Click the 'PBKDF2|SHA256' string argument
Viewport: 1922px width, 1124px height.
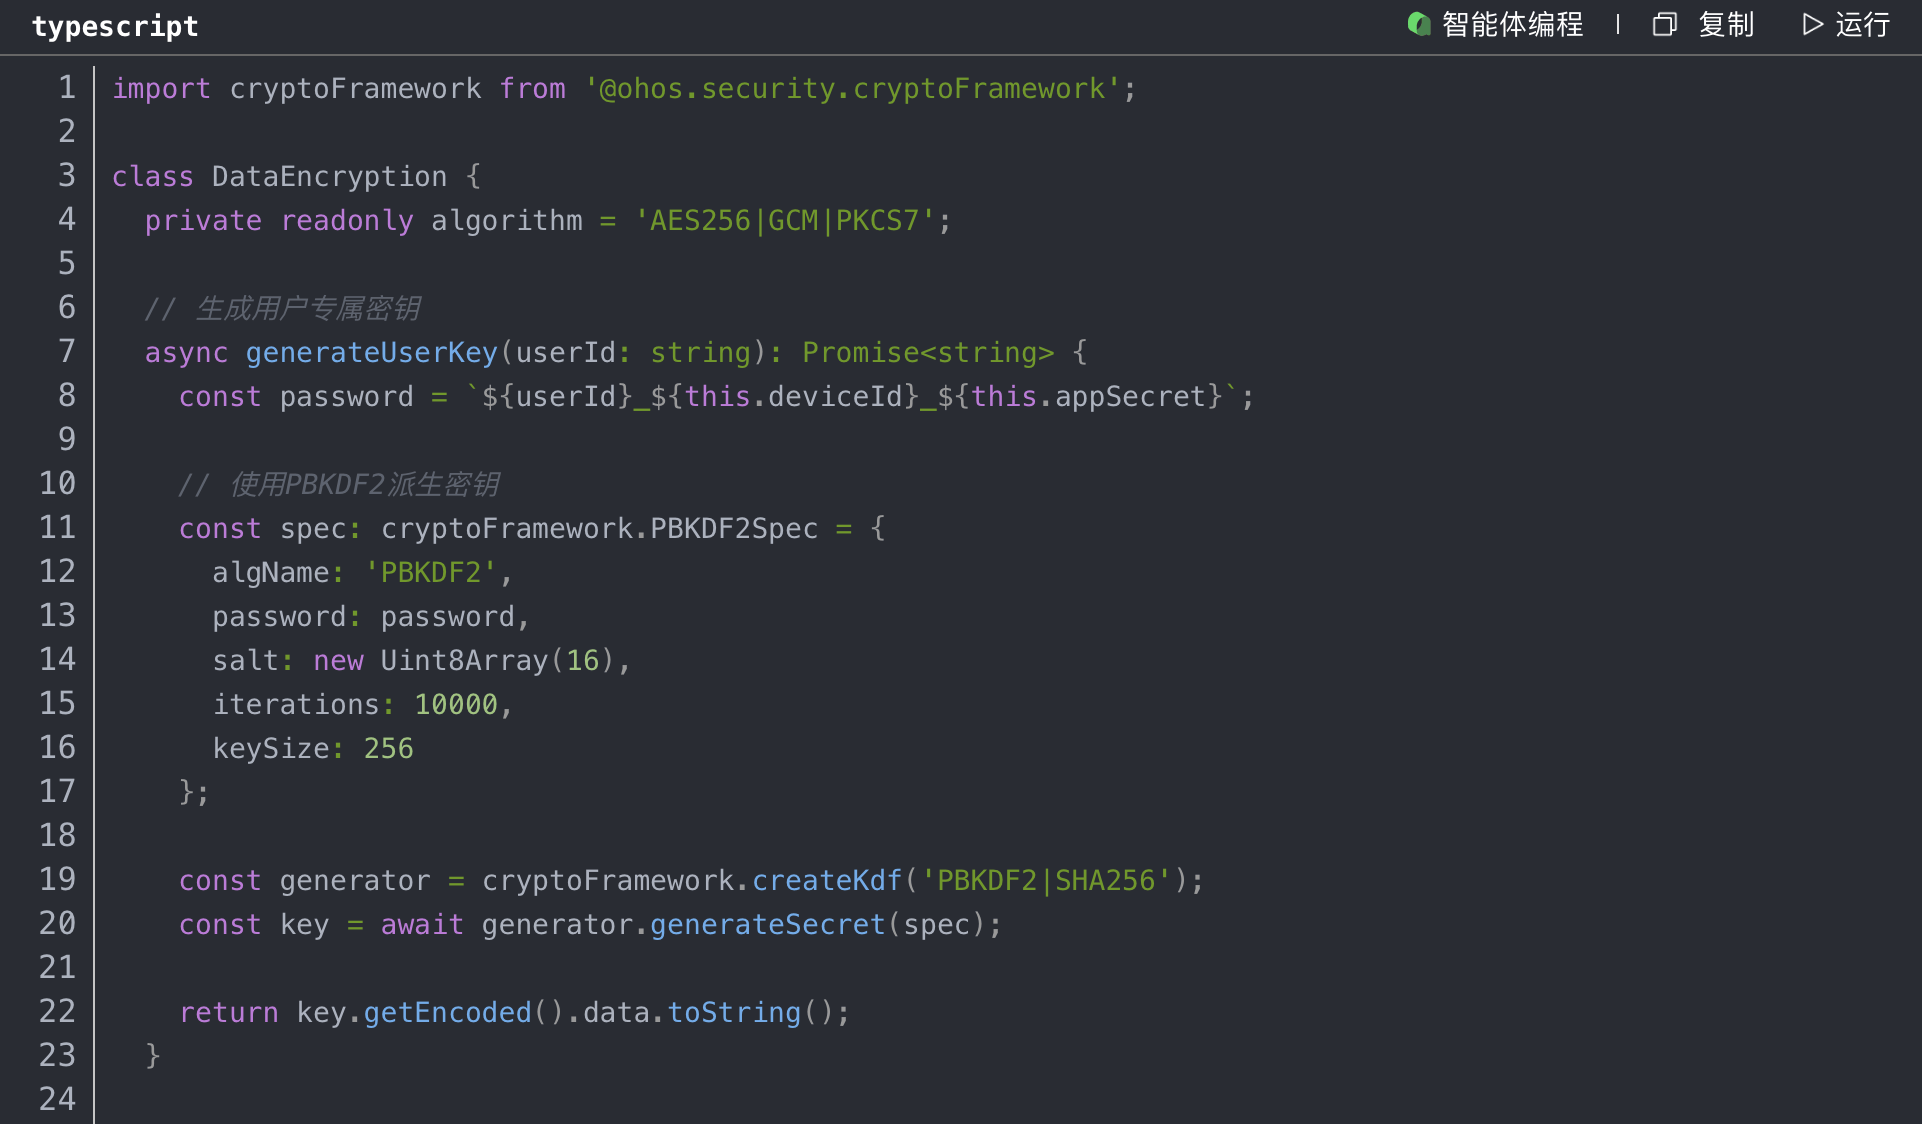click(x=1046, y=880)
